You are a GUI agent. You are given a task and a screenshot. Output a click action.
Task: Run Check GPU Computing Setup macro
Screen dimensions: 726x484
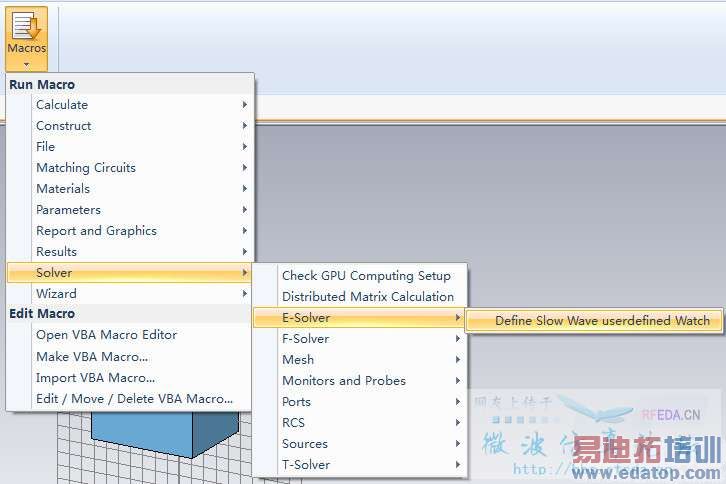point(366,276)
